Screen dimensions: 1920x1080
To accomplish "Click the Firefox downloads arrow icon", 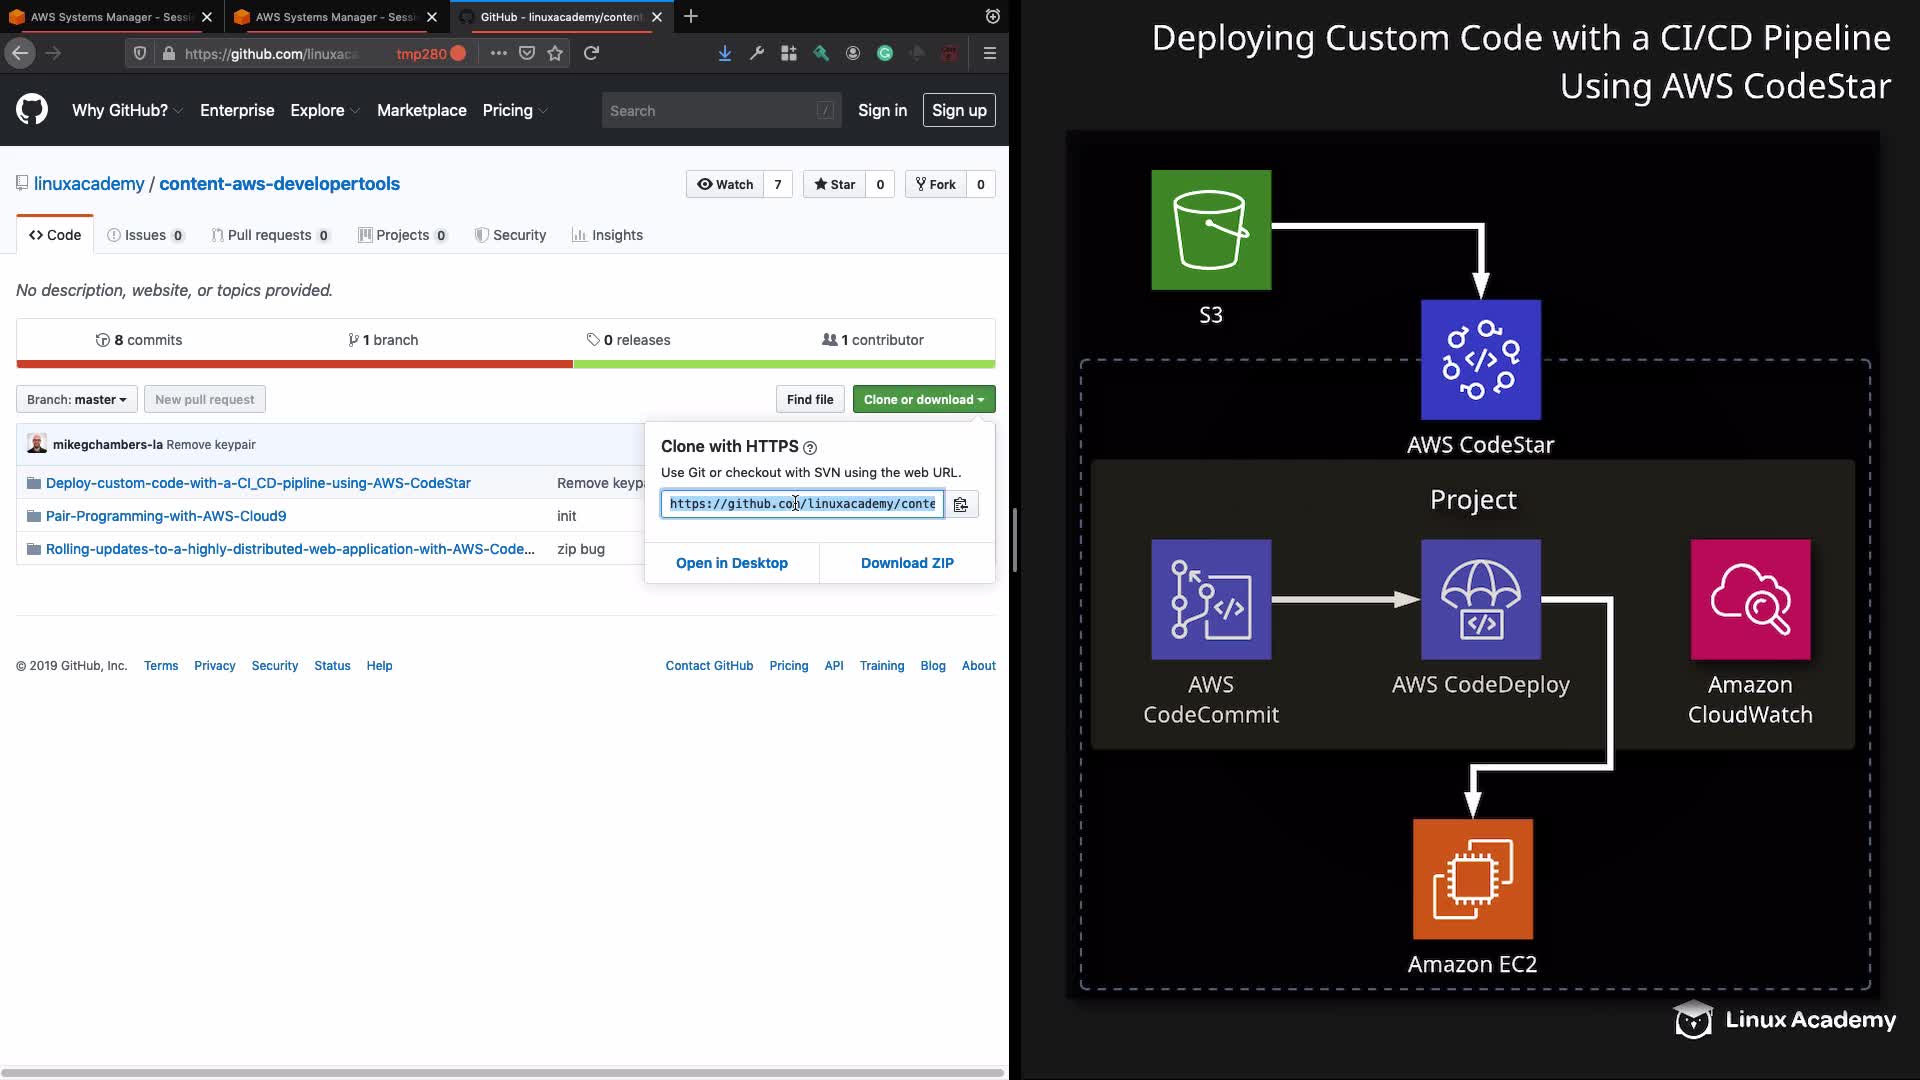I will 724,53.
